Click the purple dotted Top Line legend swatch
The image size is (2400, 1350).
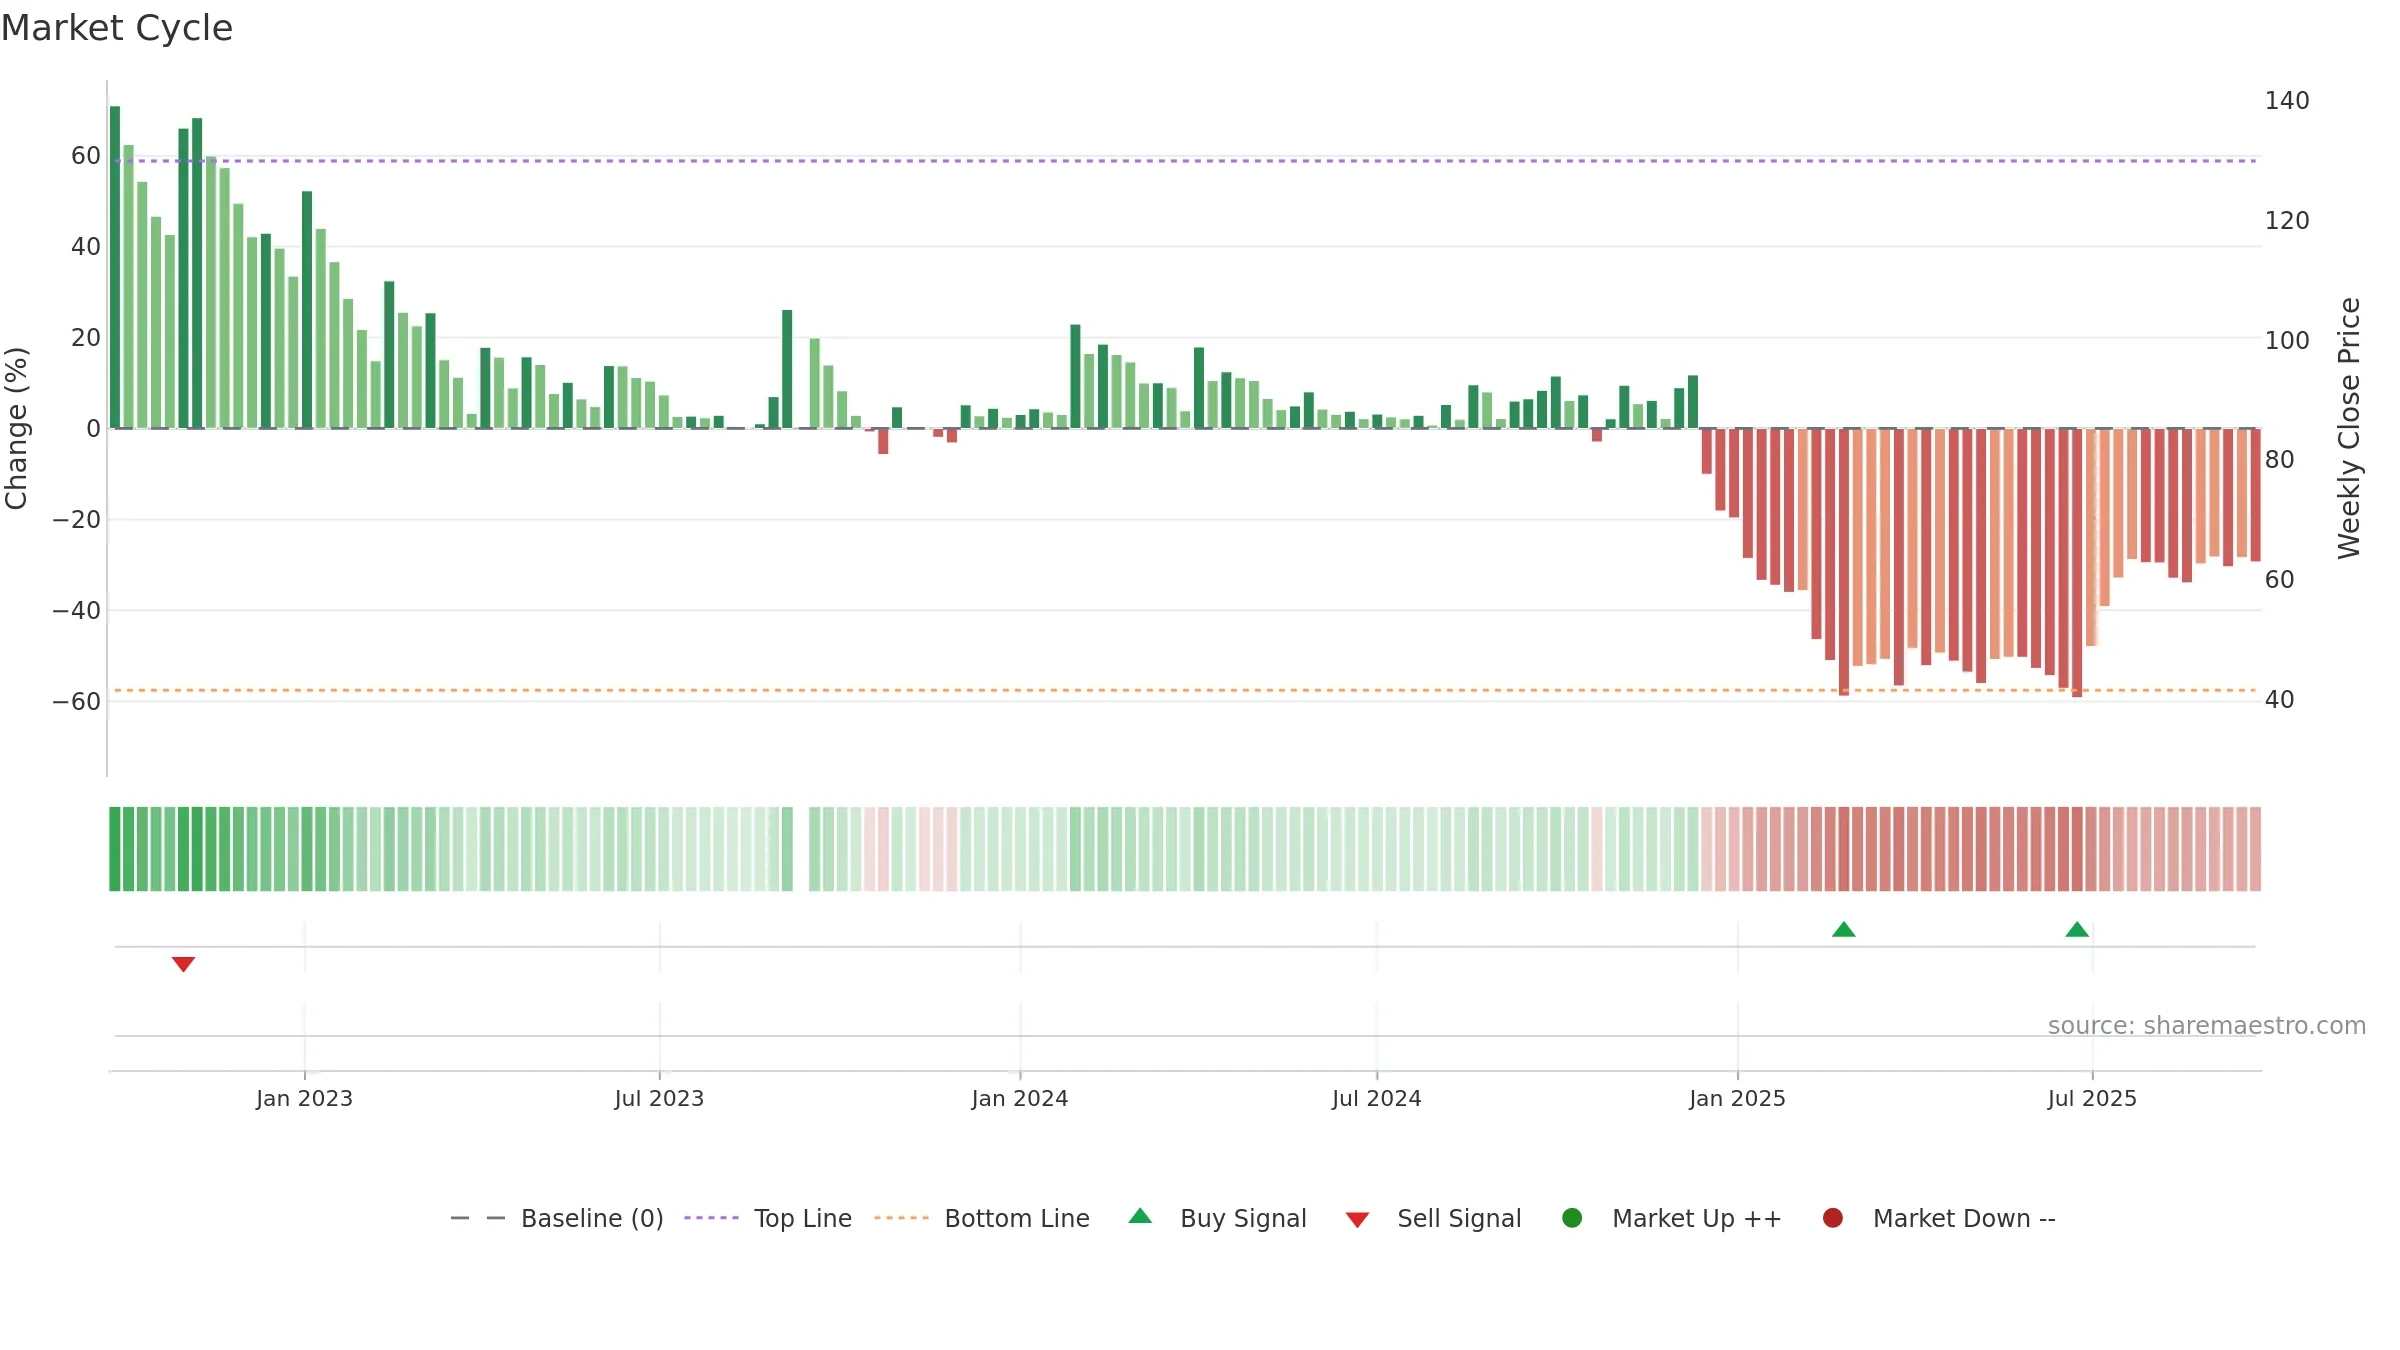(x=711, y=1218)
